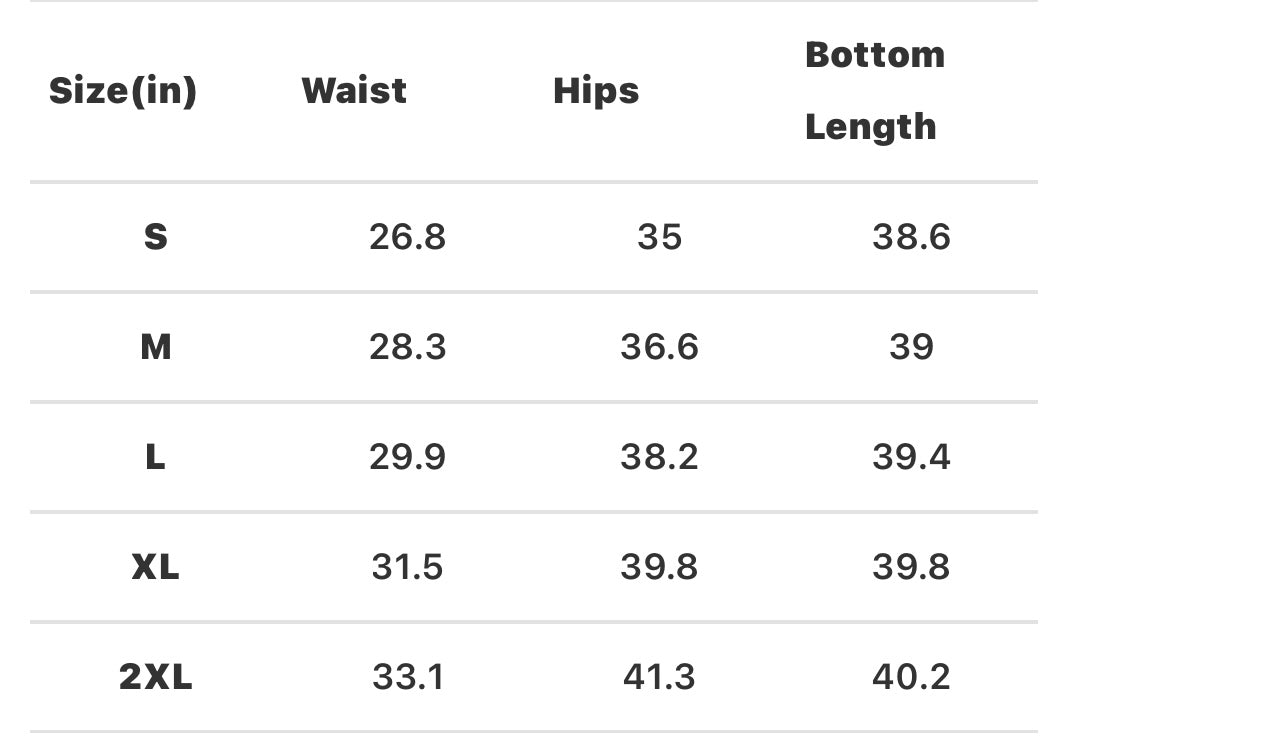
Task: Click waist value 28.3 for size M
Action: pyautogui.click(x=407, y=347)
